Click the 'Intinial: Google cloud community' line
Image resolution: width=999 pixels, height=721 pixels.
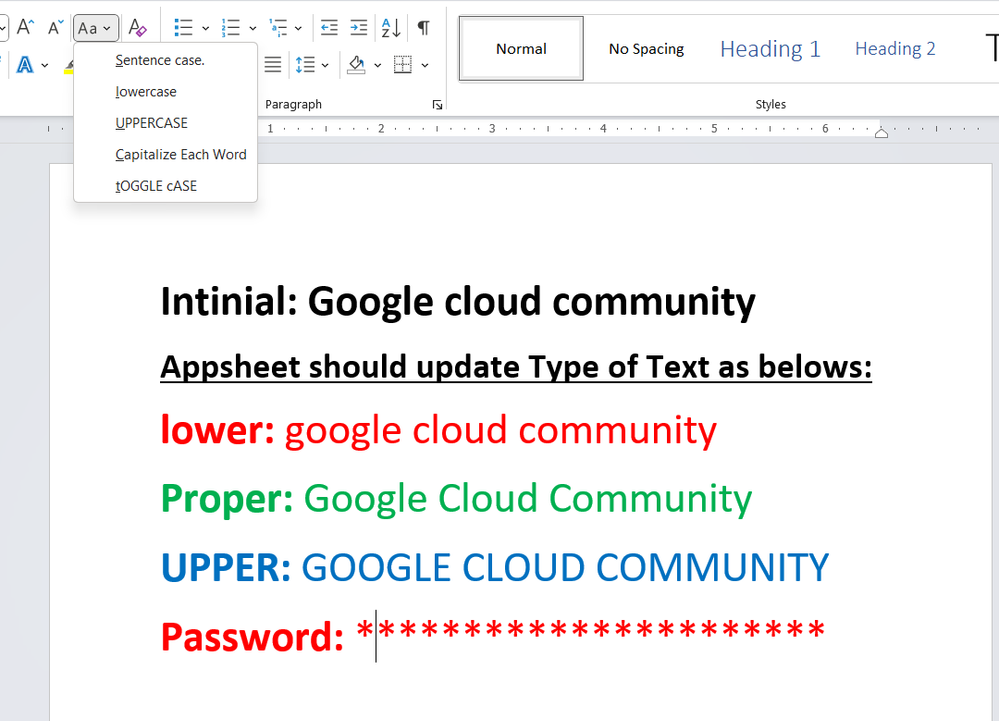(457, 301)
